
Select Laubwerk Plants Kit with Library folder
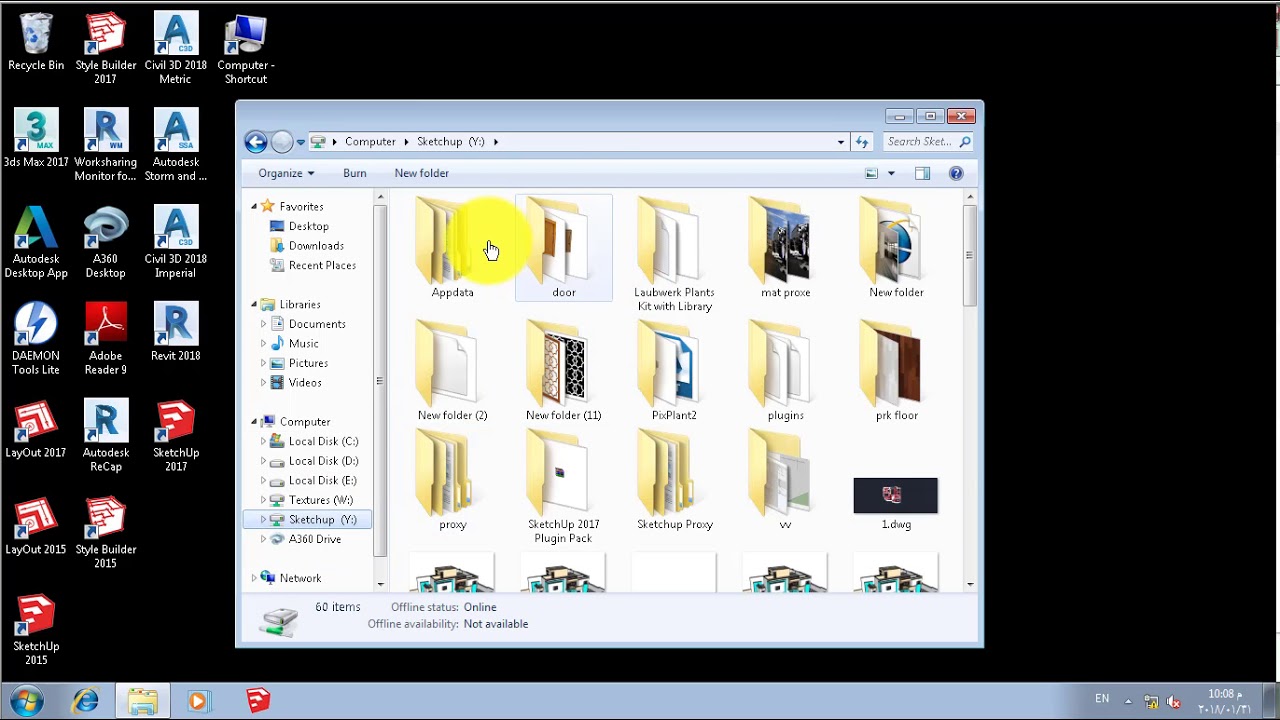(674, 255)
